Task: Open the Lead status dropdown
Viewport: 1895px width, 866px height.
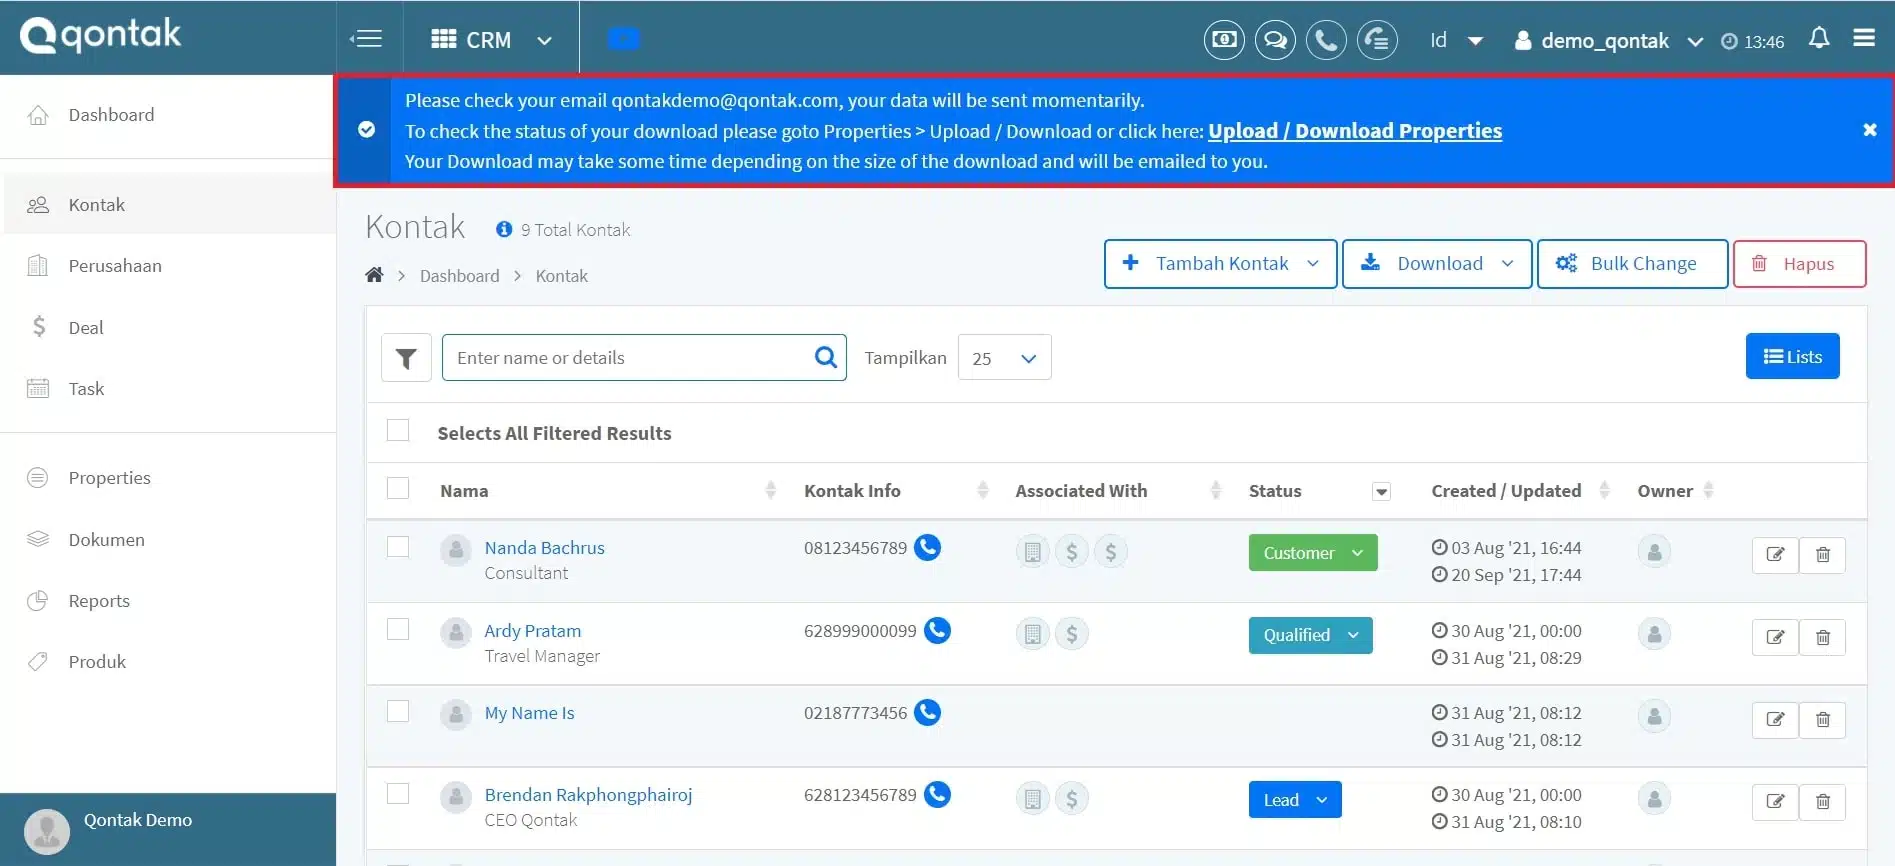Action: [x=1295, y=800]
